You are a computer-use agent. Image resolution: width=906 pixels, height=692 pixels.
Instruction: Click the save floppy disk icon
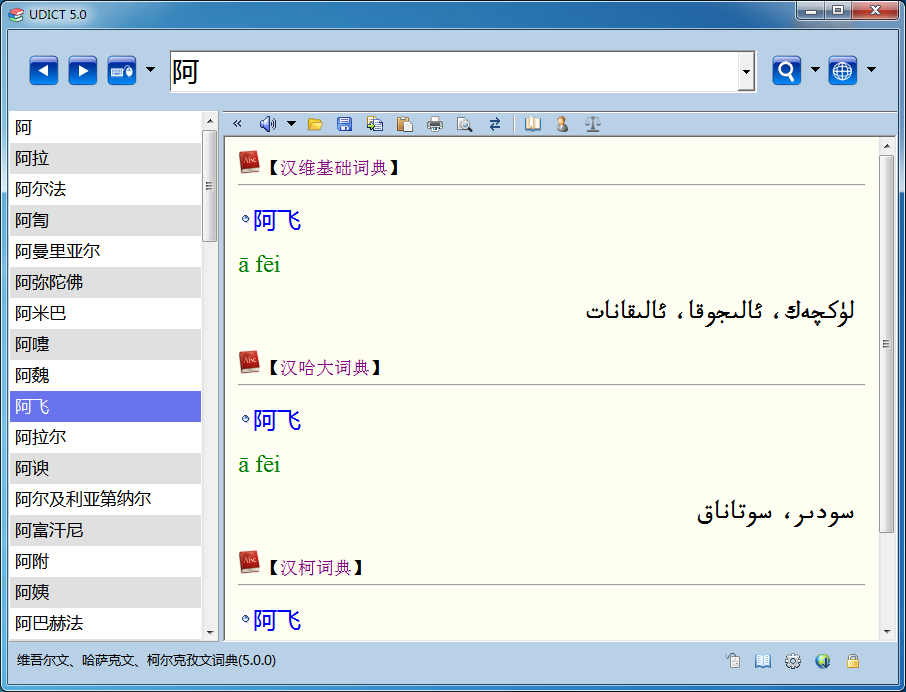tap(345, 124)
